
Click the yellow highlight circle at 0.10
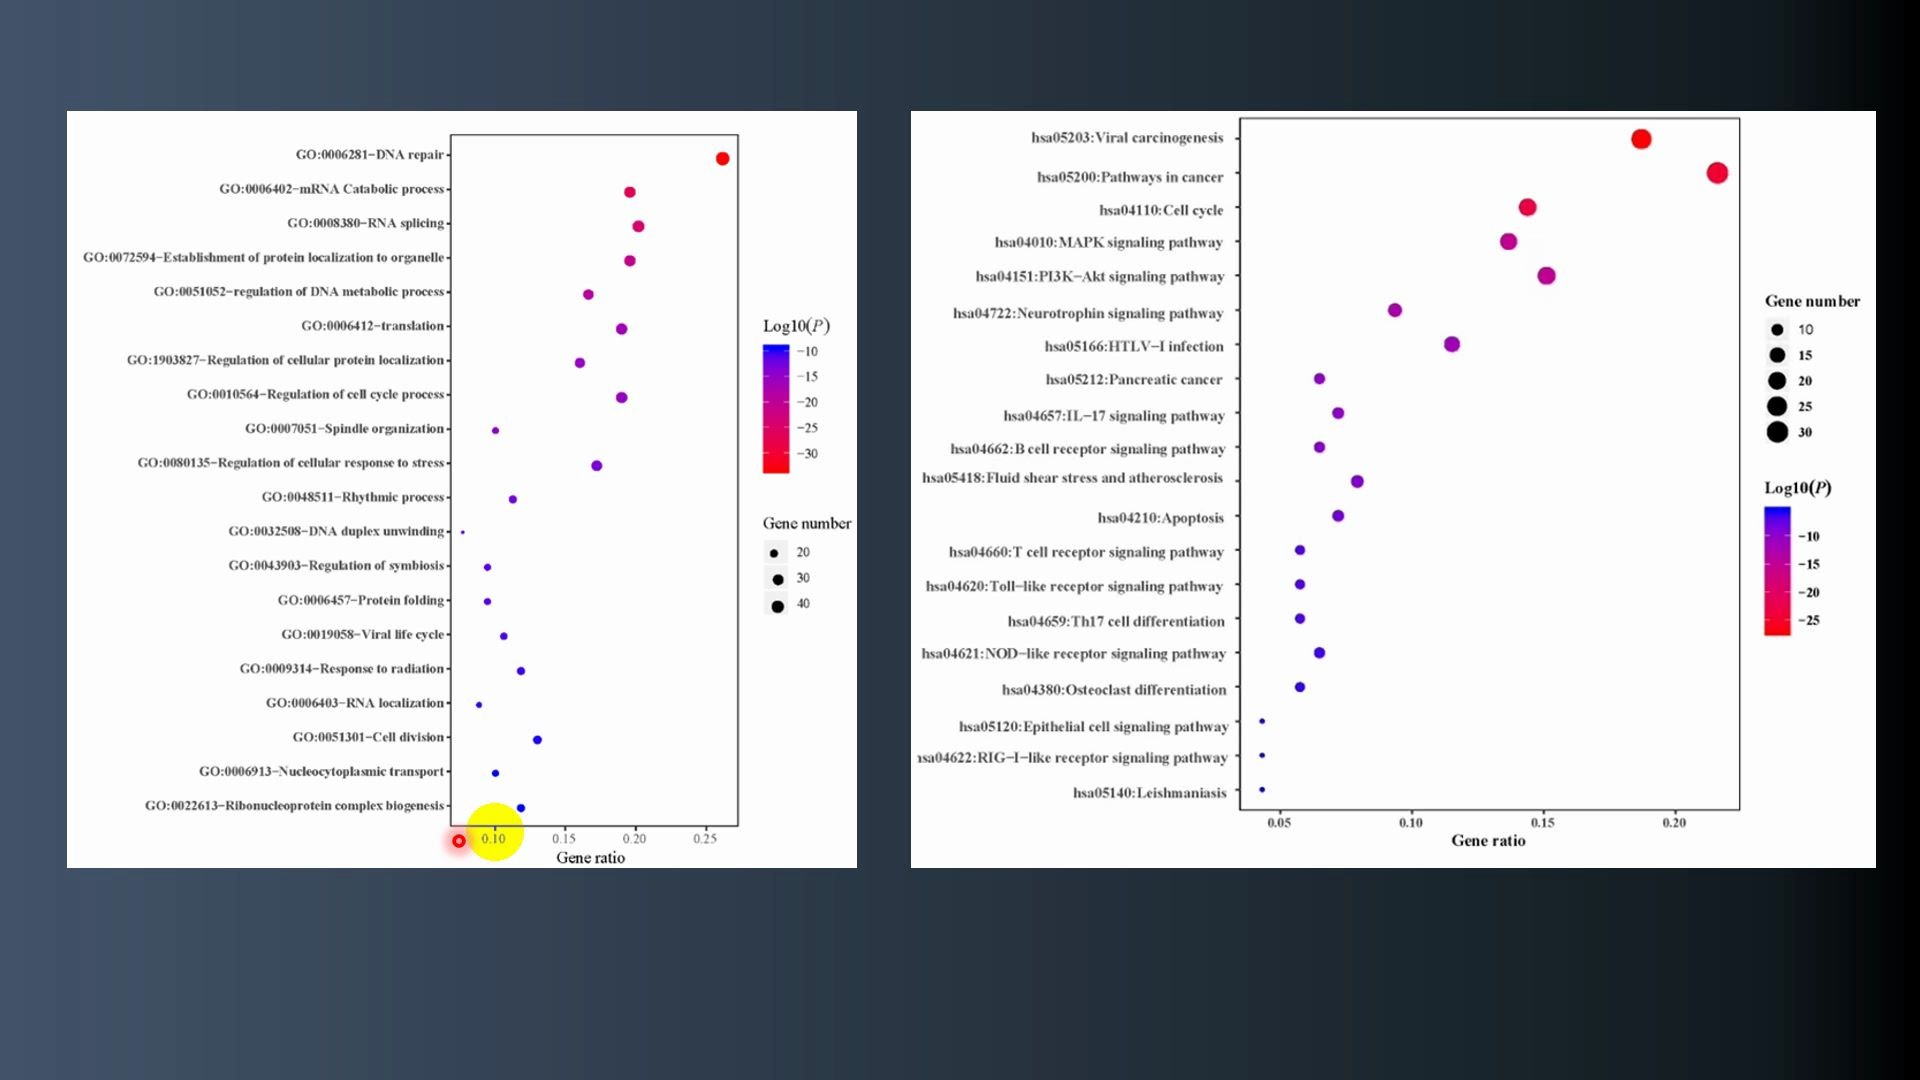tap(494, 832)
